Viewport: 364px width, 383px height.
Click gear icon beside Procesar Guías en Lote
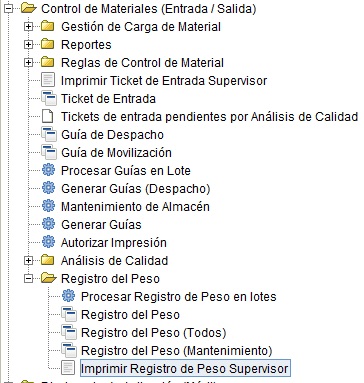(48, 170)
